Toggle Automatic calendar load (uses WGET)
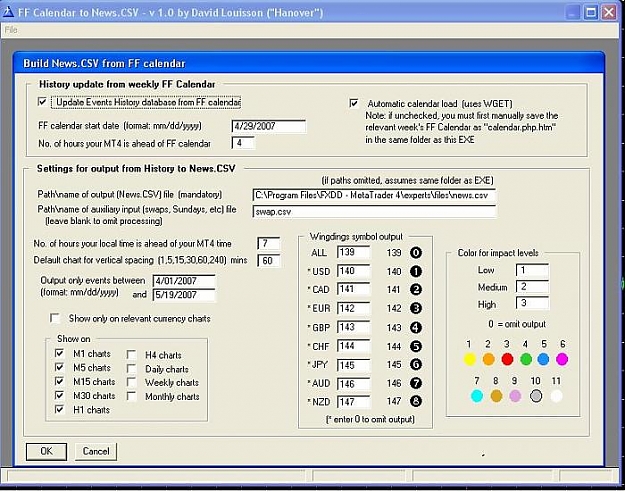 coord(354,103)
